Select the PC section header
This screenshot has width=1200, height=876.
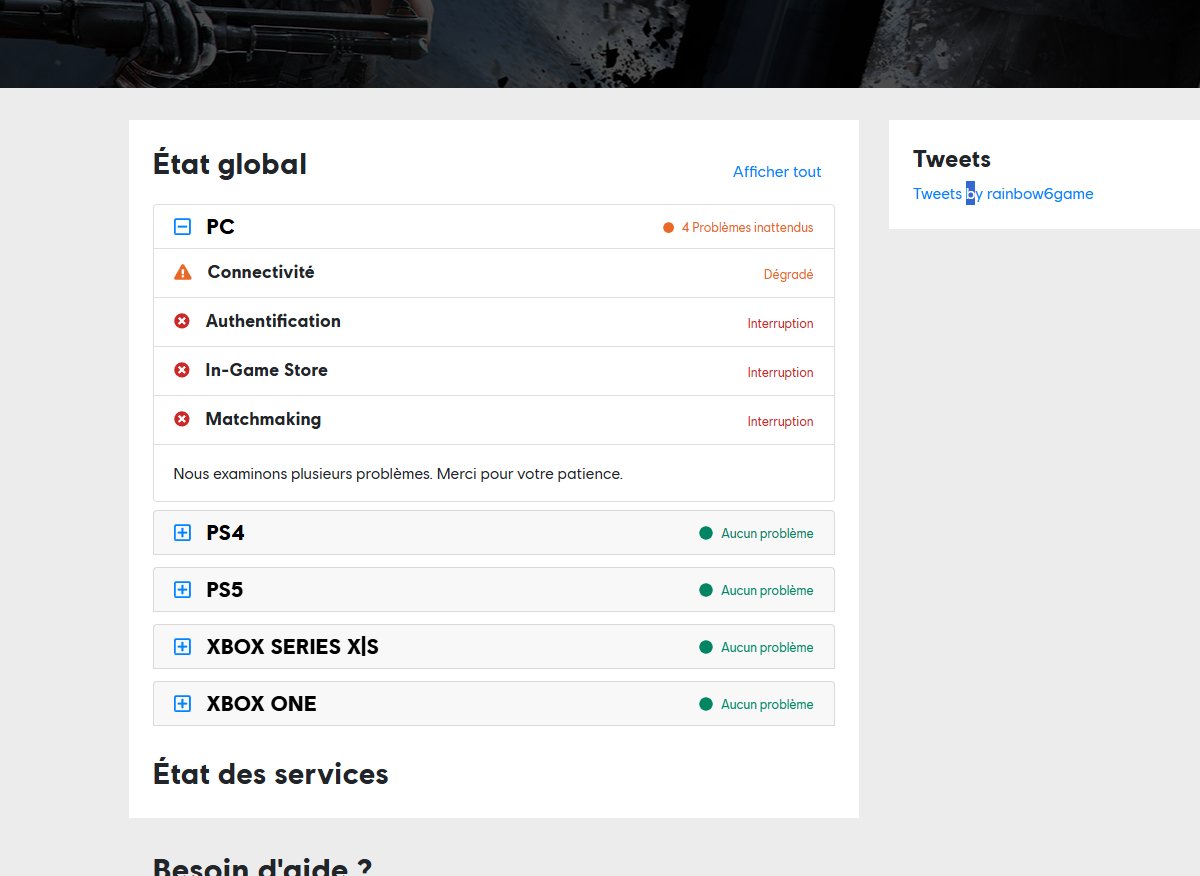click(222, 226)
